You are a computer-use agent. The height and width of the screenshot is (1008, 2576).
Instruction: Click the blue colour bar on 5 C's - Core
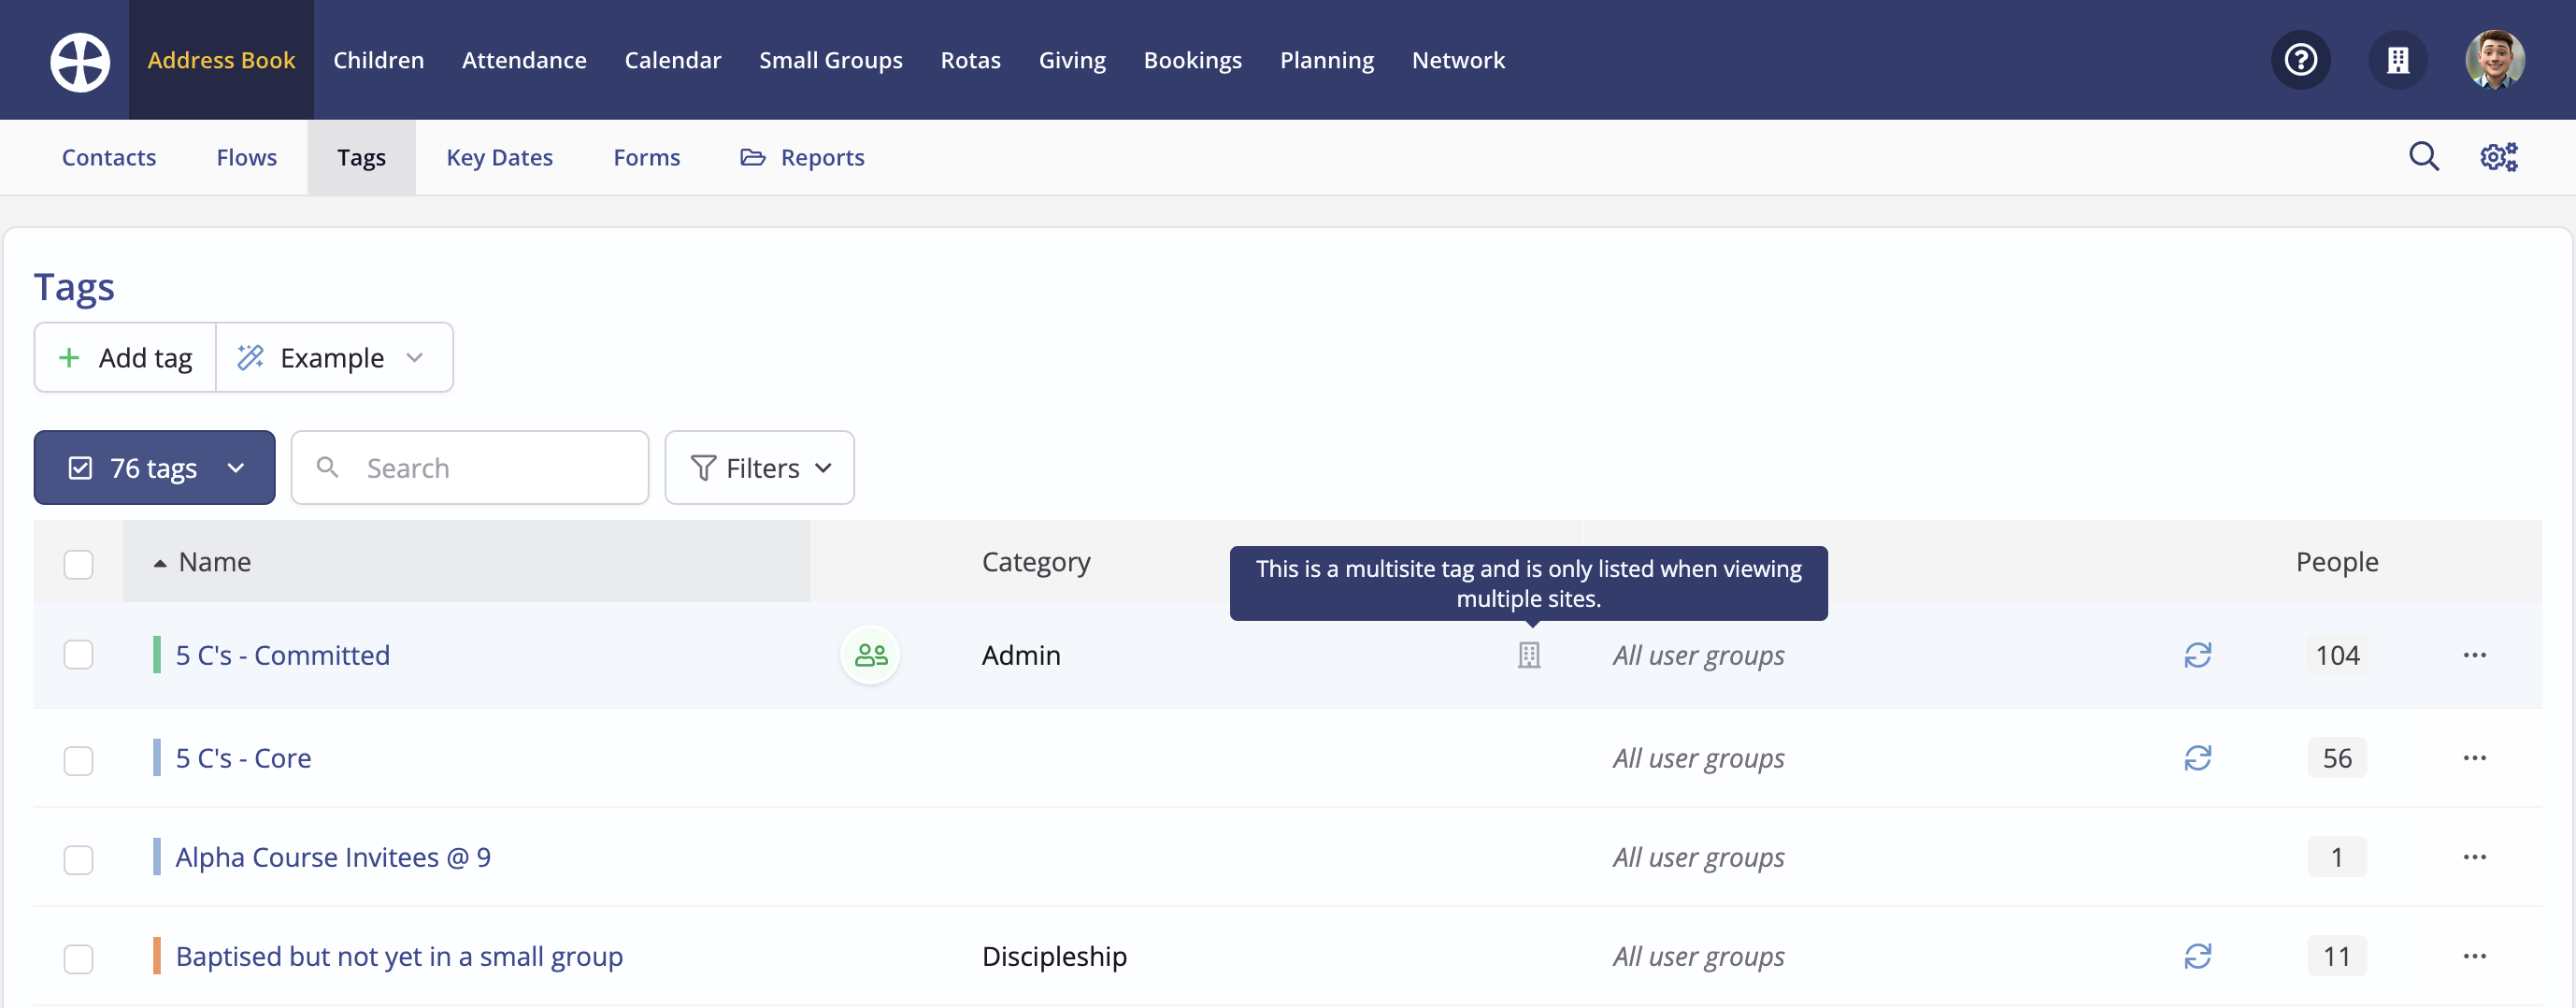pos(156,758)
